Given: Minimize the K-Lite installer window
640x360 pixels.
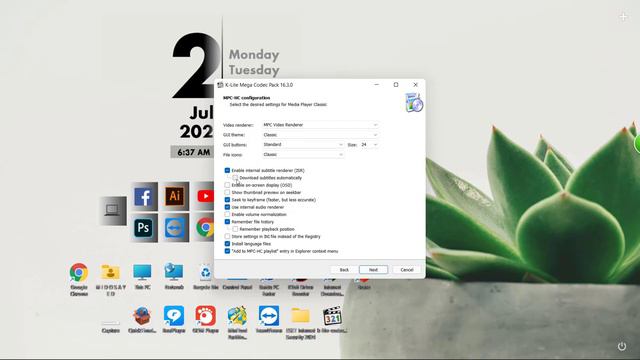Looking at the screenshot, I should click(x=376, y=84).
